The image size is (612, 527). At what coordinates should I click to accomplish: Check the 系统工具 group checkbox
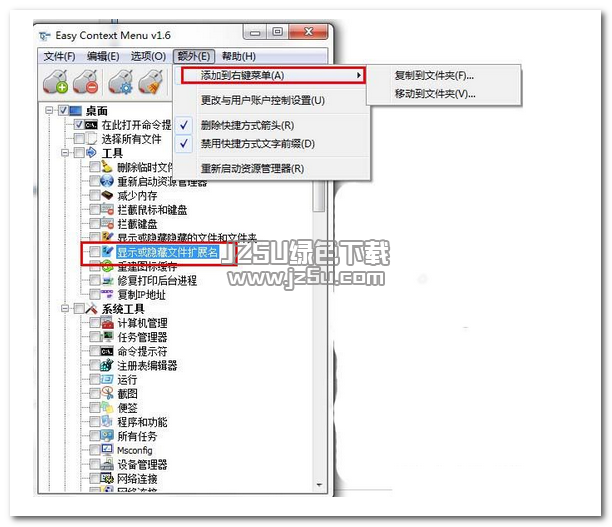pyautogui.click(x=79, y=308)
